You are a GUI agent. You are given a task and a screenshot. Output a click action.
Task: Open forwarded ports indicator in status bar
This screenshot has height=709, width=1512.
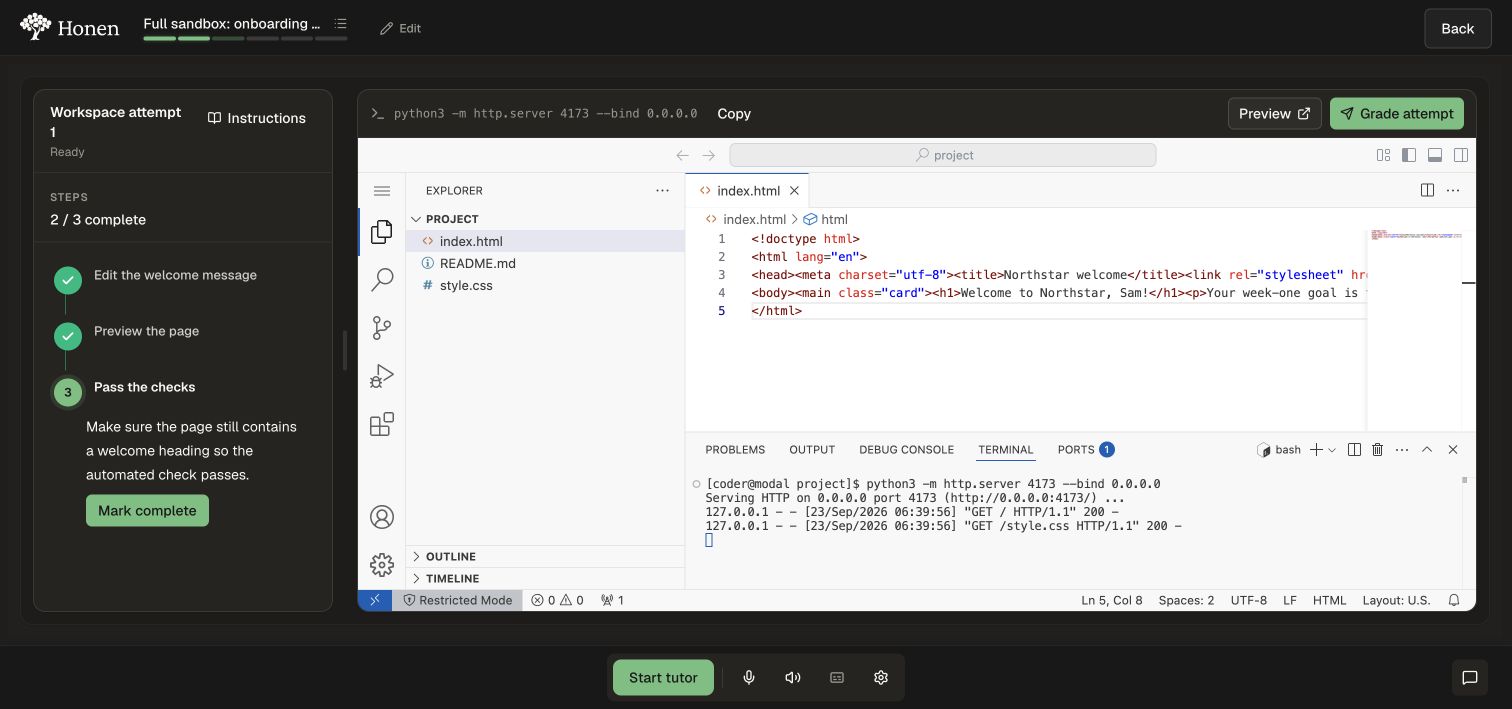click(x=612, y=600)
